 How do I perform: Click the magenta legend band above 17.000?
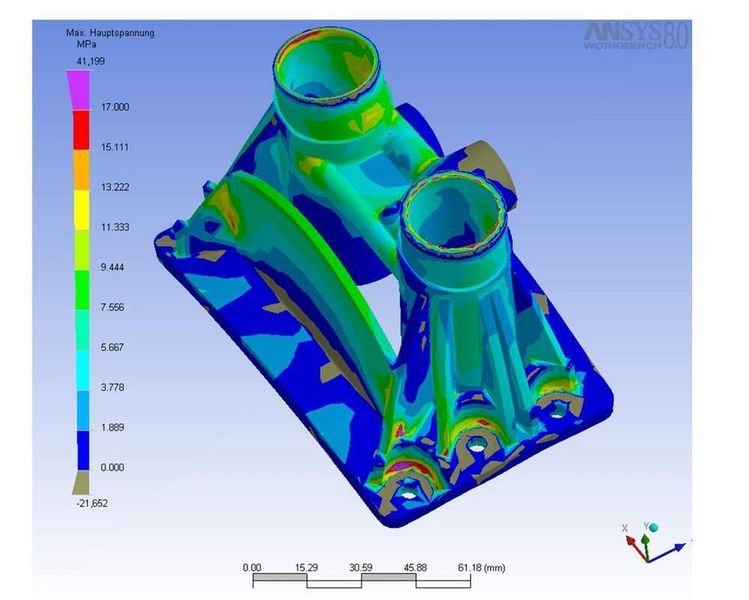coord(78,89)
